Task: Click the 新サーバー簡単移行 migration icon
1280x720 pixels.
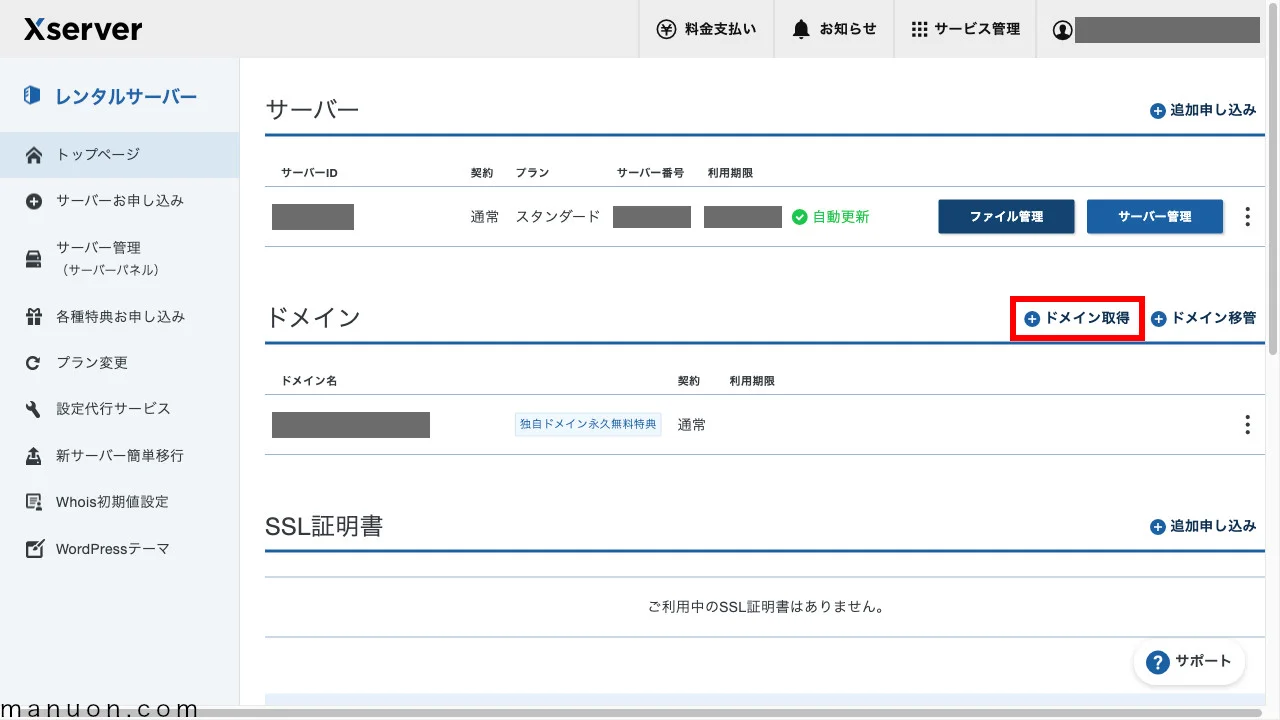Action: tap(32, 455)
